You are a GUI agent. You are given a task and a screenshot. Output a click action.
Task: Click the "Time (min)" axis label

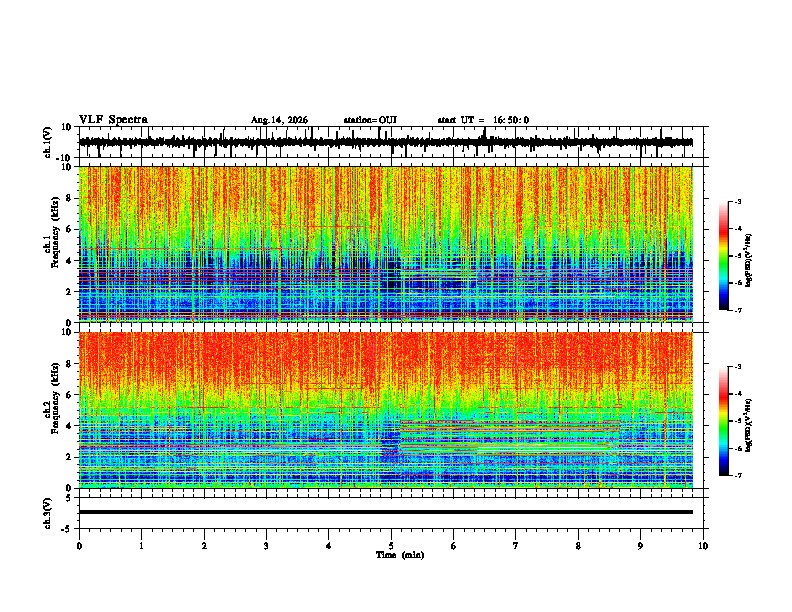(x=400, y=555)
